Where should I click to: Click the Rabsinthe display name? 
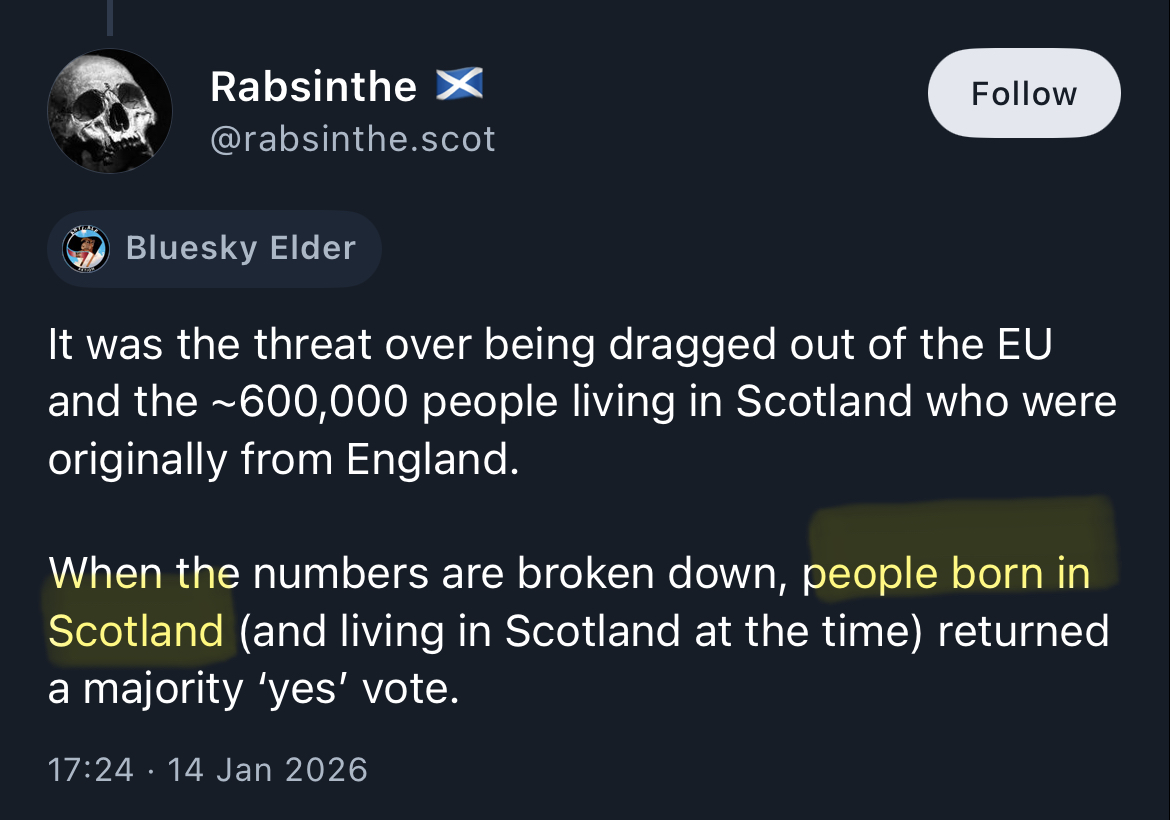313,87
